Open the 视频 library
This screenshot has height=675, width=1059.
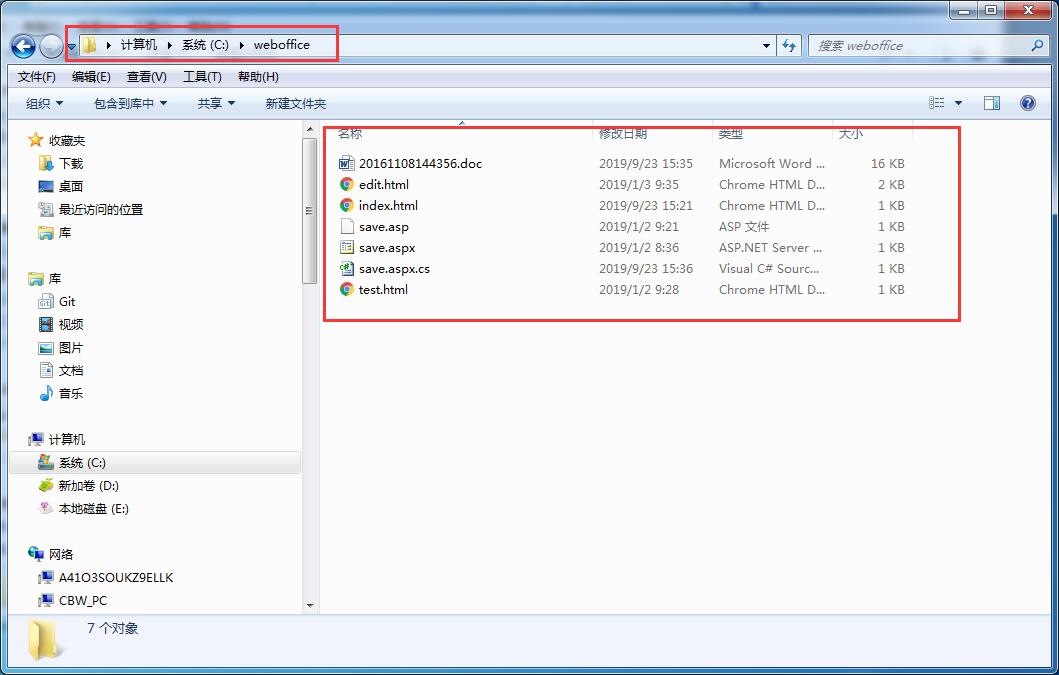click(x=71, y=324)
